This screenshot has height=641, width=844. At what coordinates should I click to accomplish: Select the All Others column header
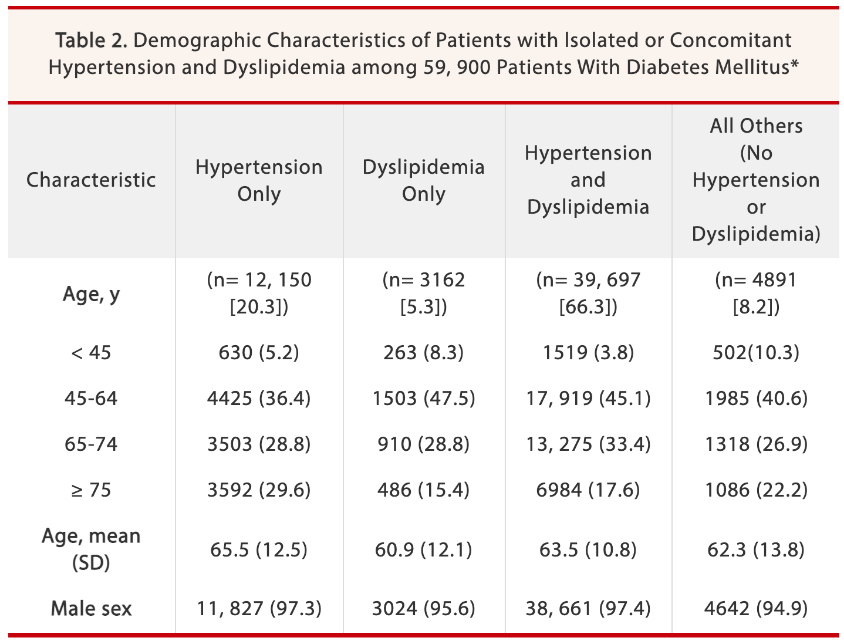(x=756, y=180)
